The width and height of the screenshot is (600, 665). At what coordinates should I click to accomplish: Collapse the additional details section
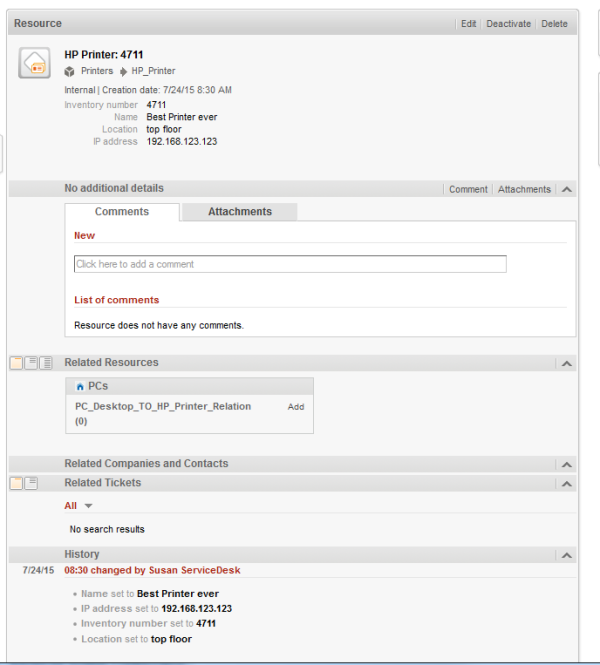tap(566, 189)
